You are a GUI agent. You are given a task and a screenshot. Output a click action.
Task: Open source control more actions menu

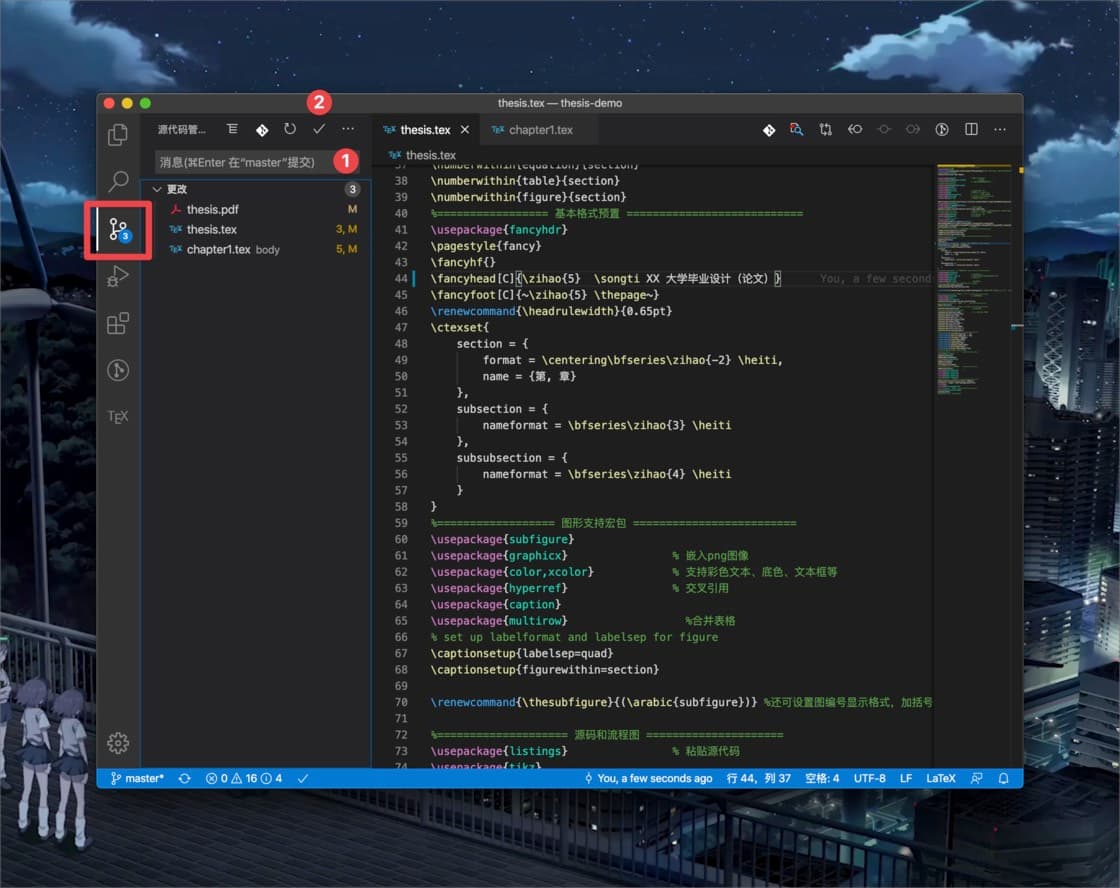click(348, 129)
